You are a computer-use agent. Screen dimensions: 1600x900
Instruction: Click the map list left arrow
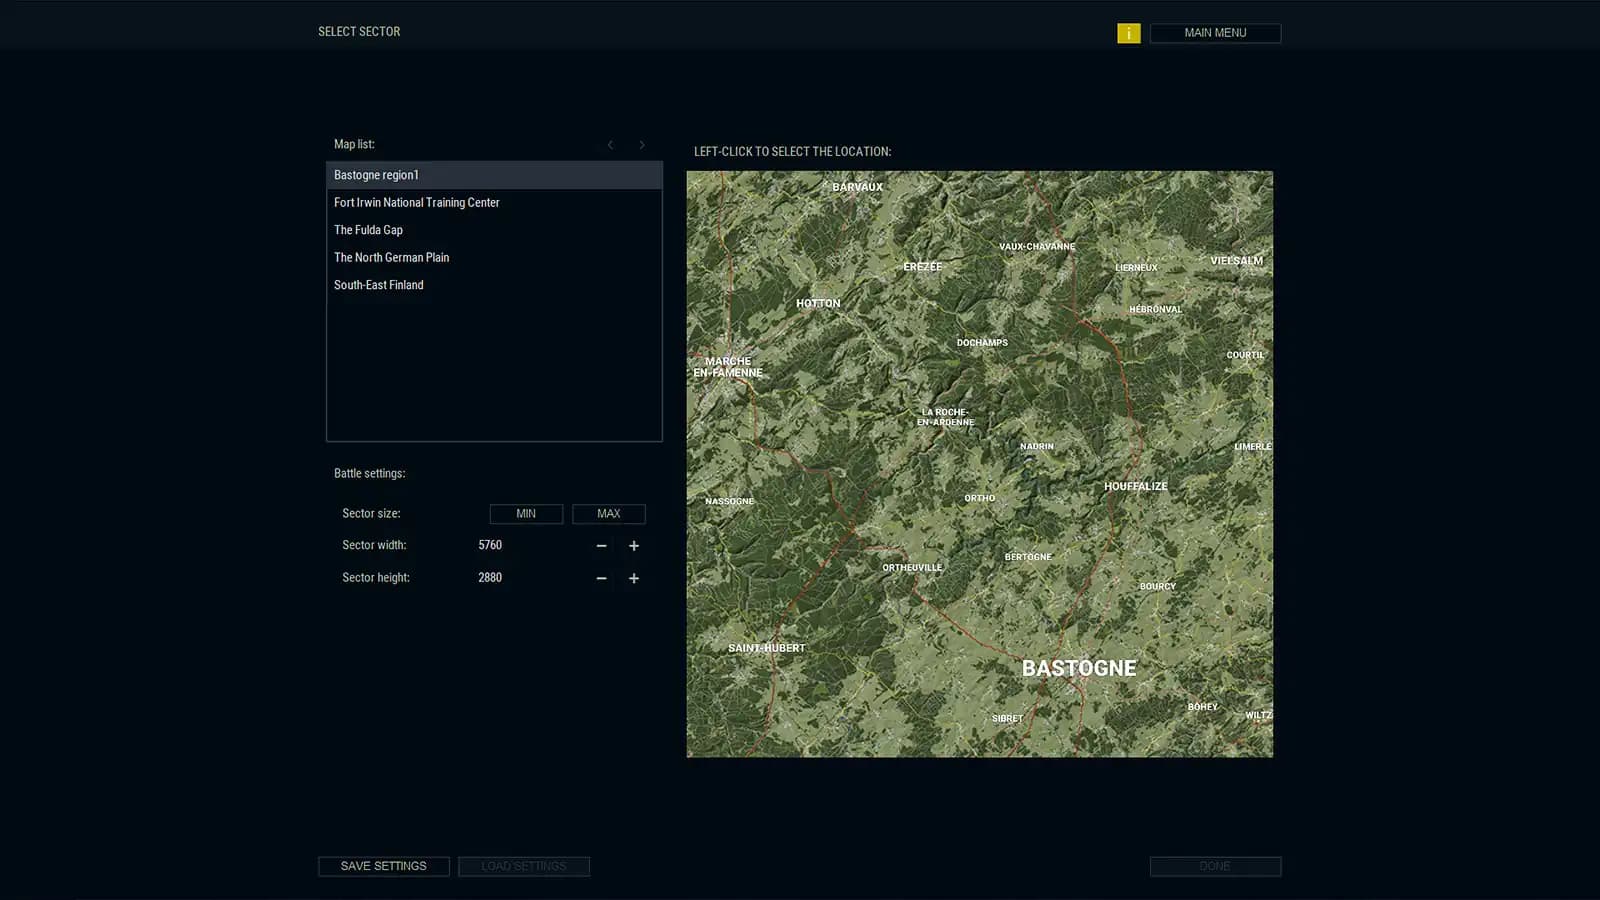tap(610, 144)
